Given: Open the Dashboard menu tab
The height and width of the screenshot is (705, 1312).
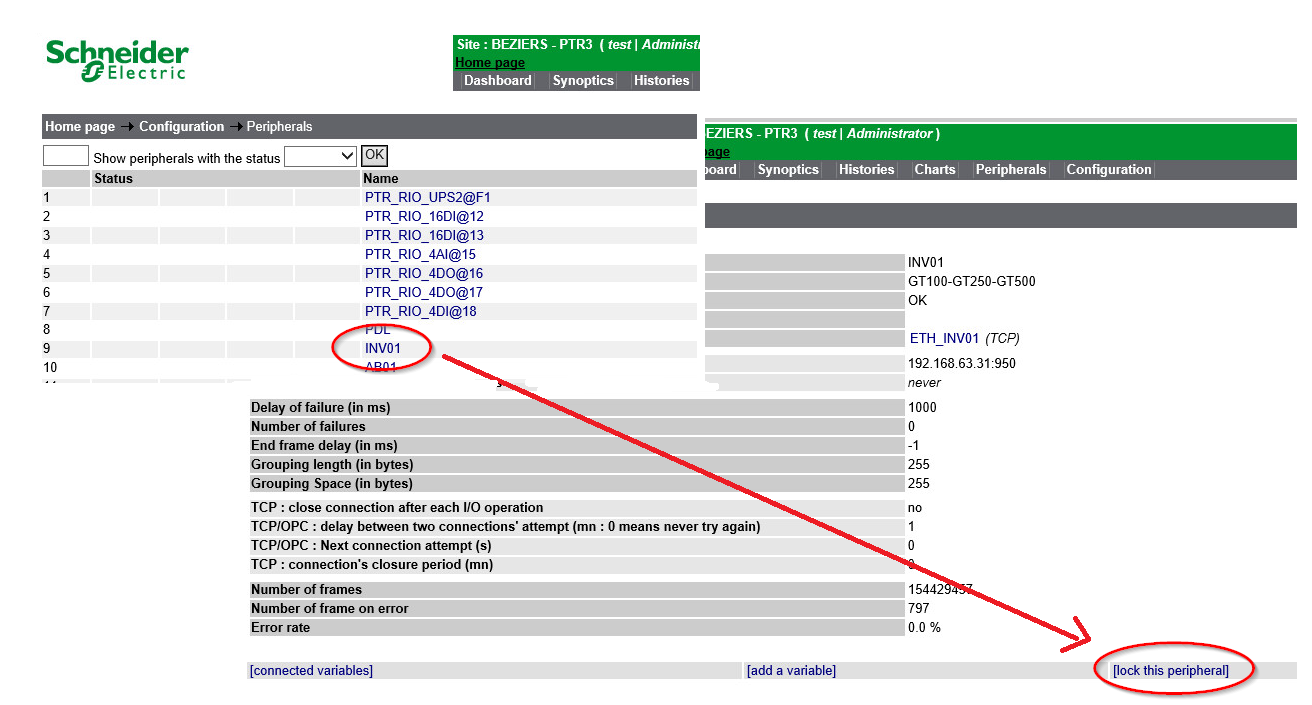Looking at the screenshot, I should click(497, 81).
